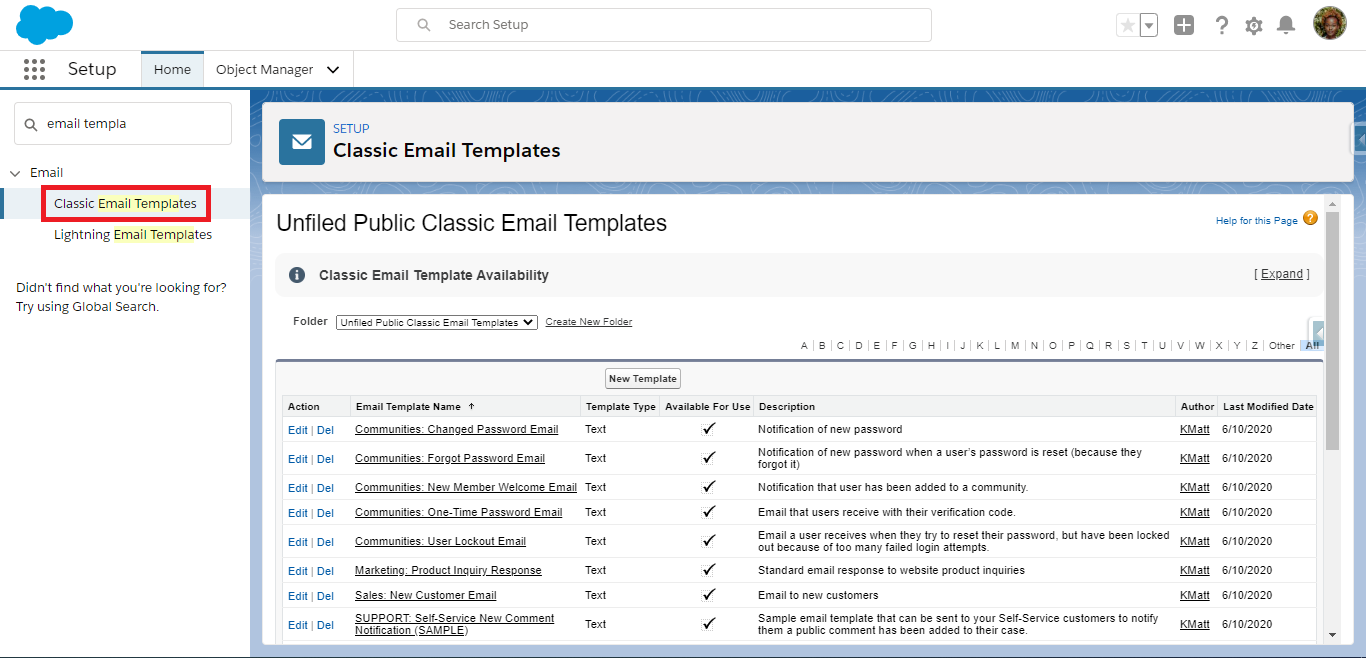Click Global Search hint text in sidebar
This screenshot has height=658, width=1366.
(x=122, y=297)
